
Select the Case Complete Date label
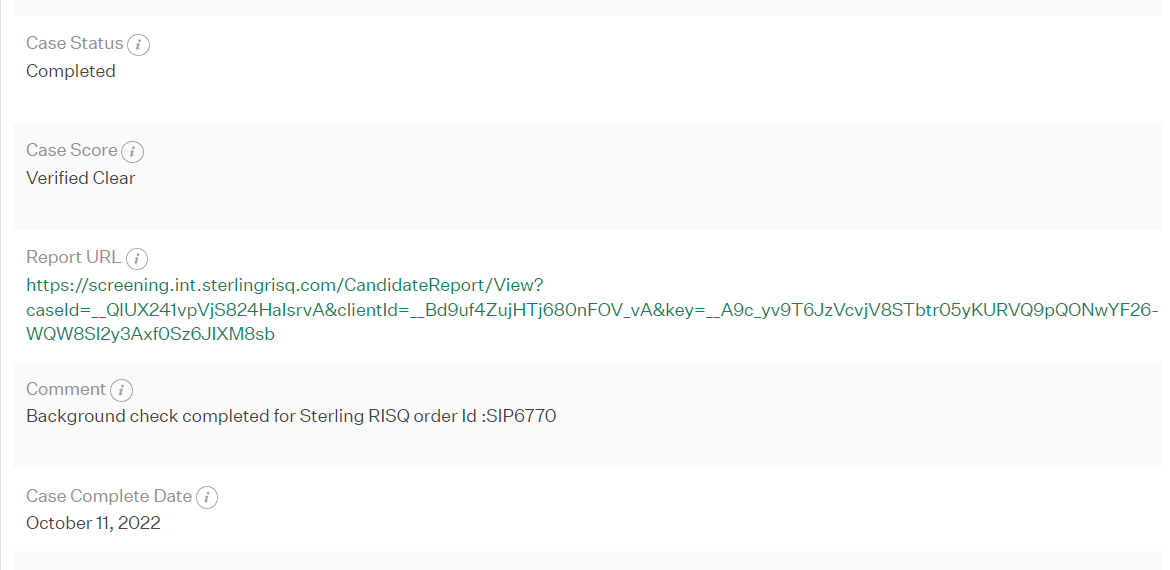109,495
